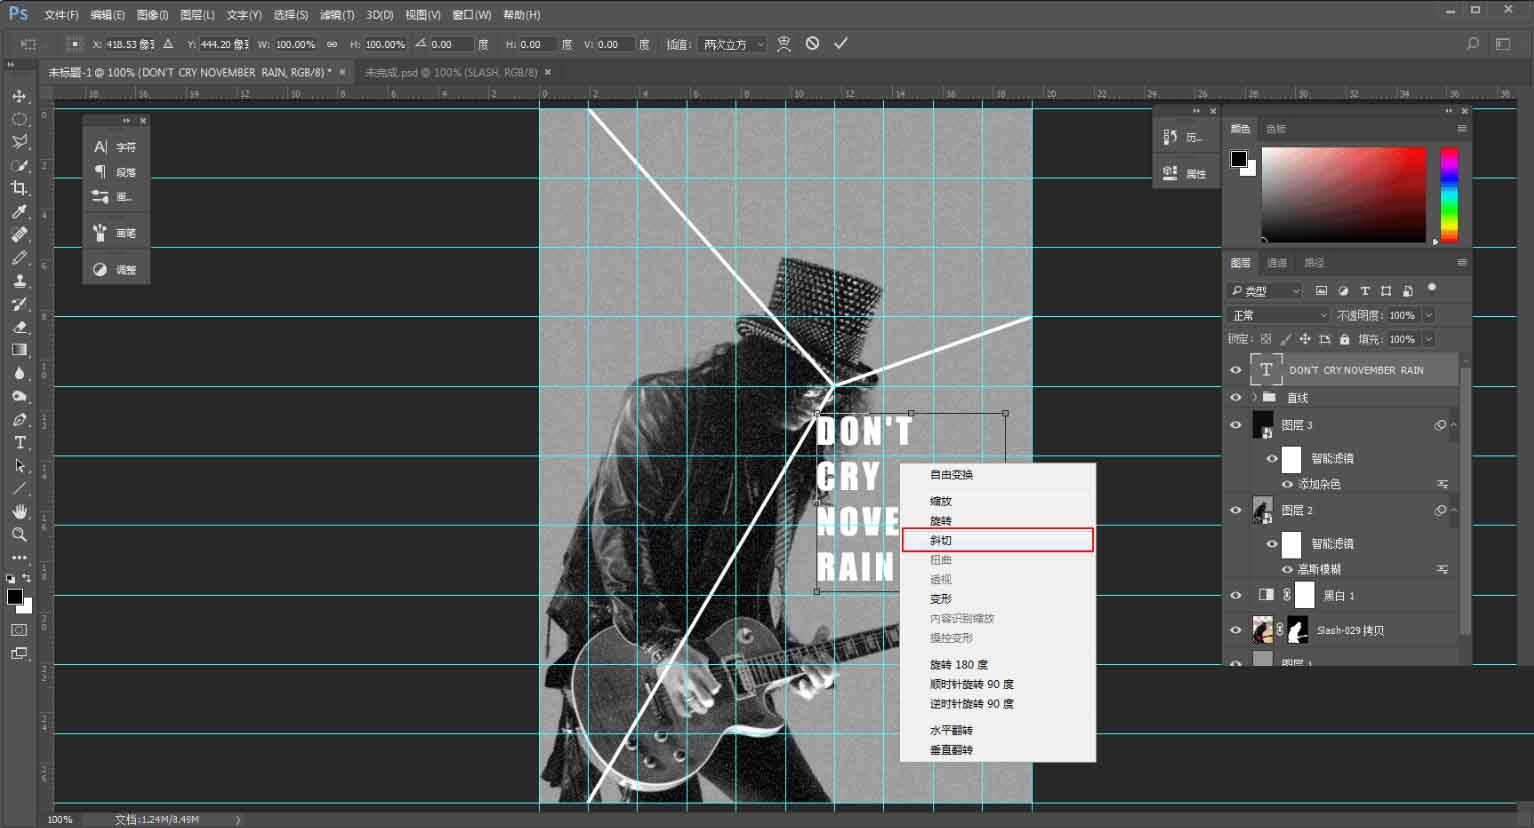Screen dimensions: 1534x828
Task: Open the 图层(L) menu
Action: (x=197, y=15)
